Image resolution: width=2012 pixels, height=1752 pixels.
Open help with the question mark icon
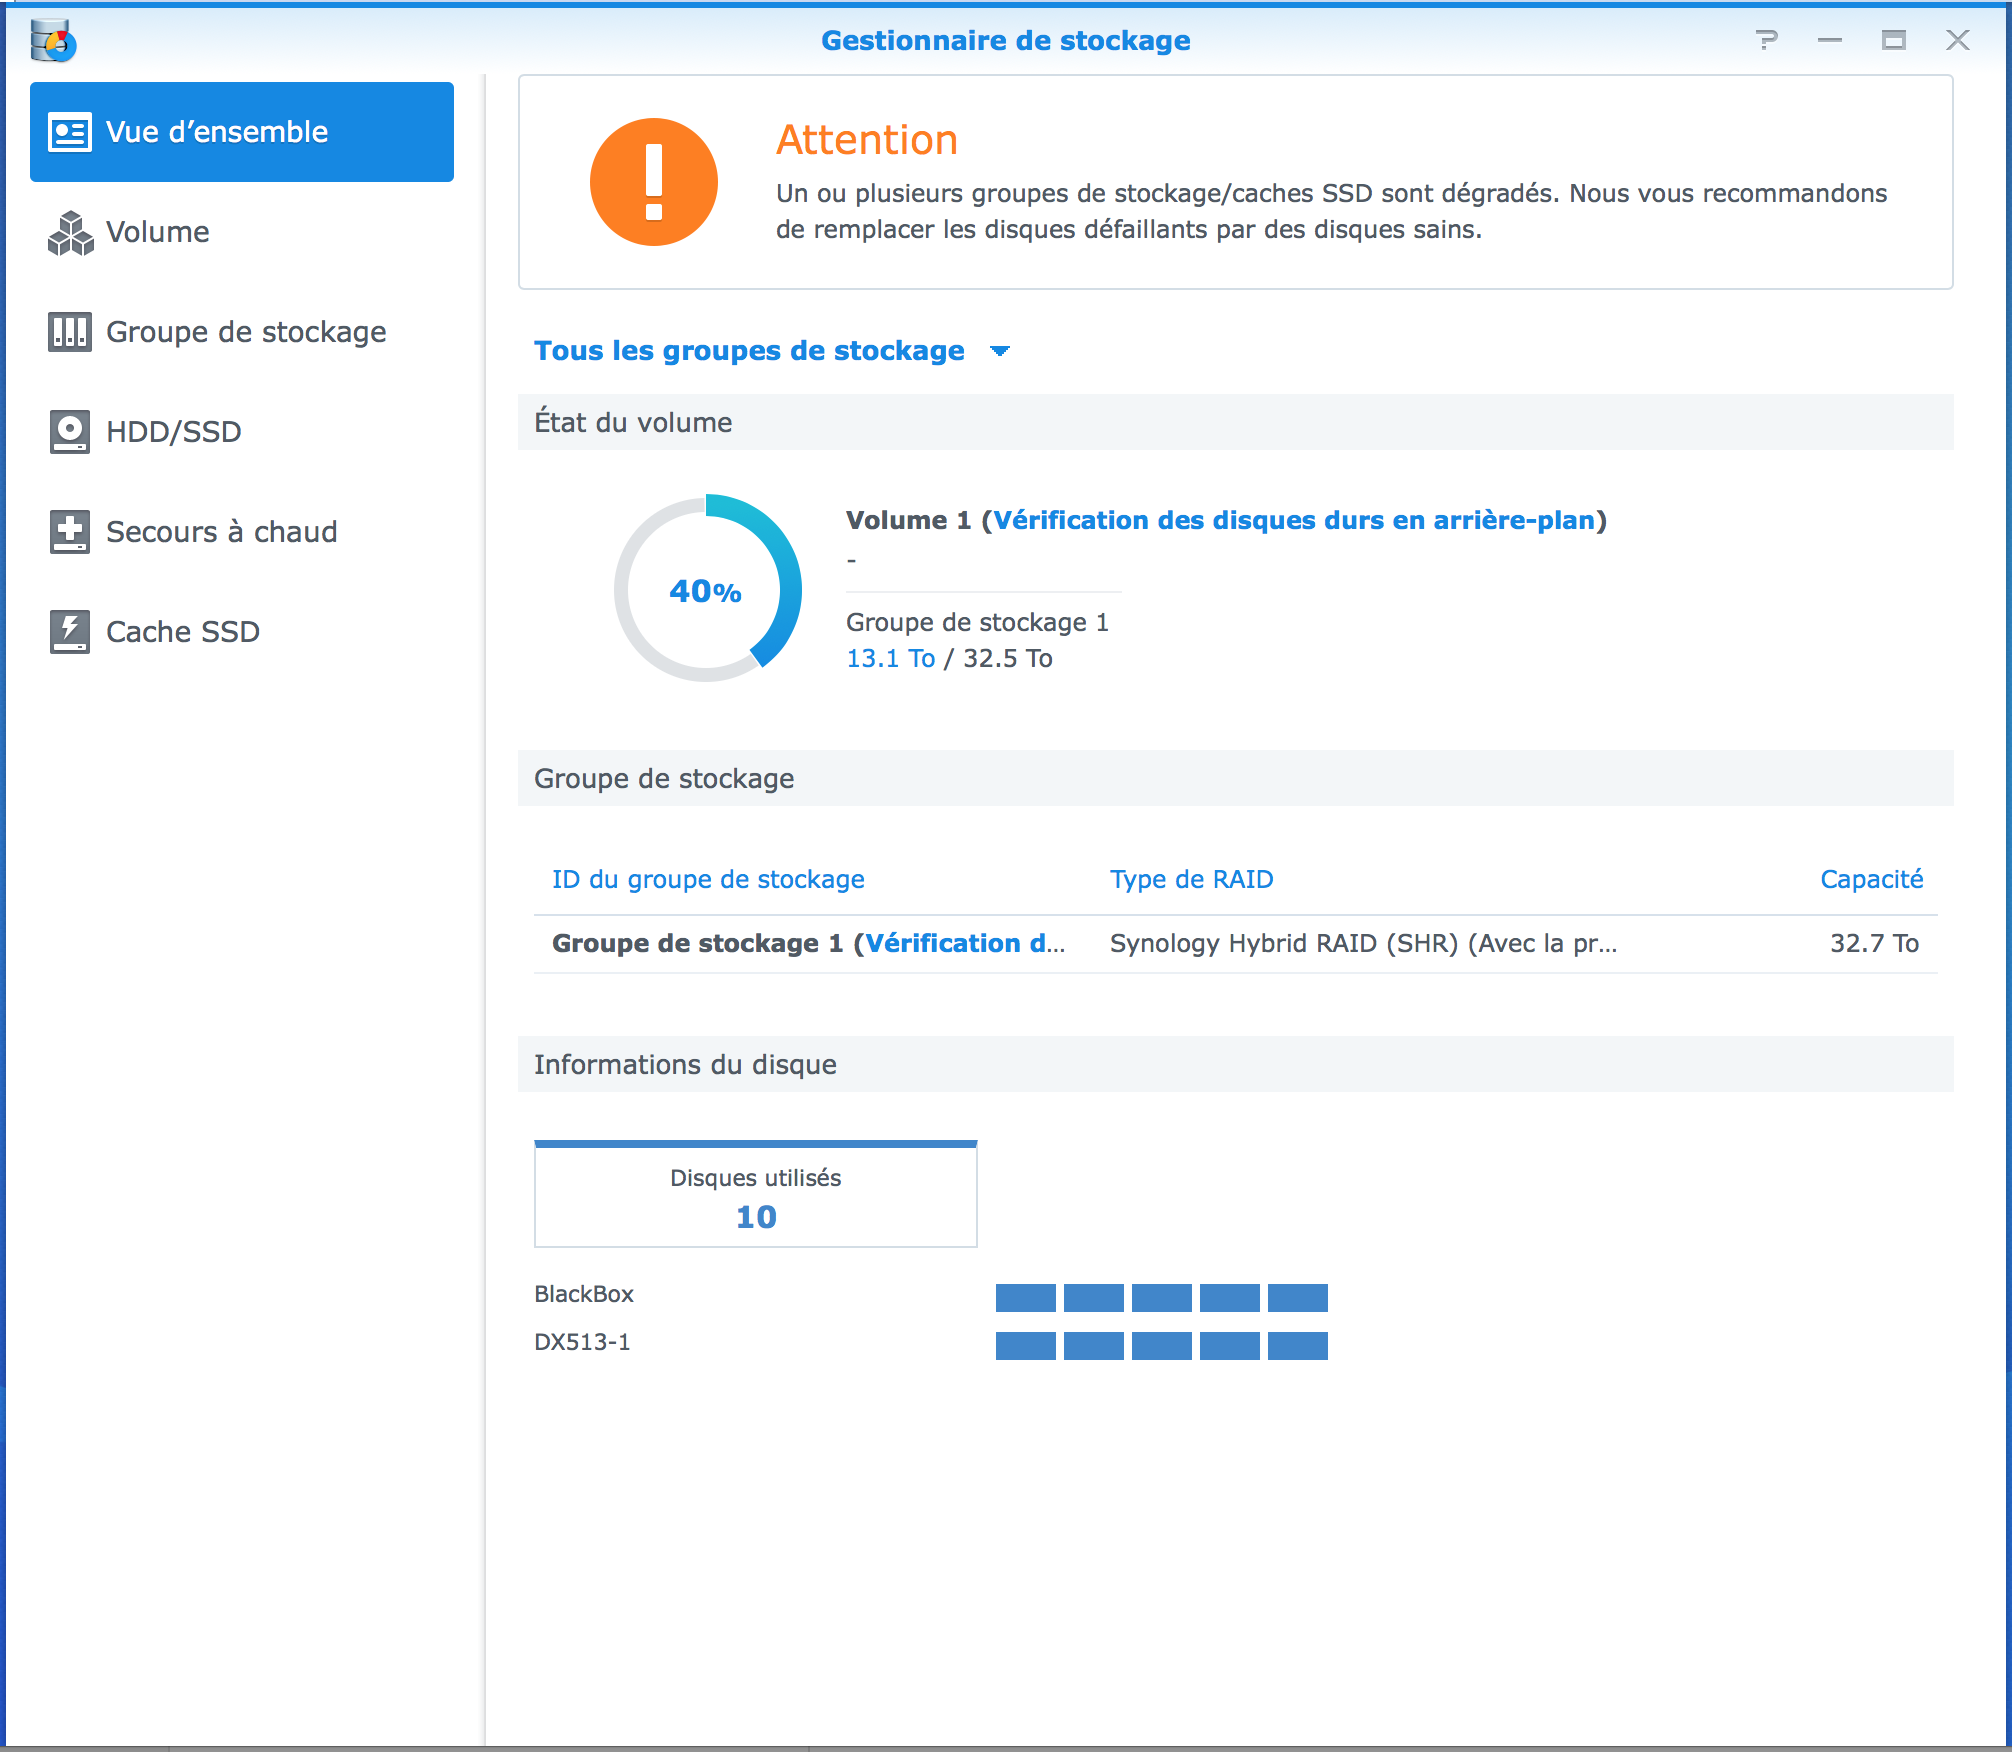[1767, 40]
